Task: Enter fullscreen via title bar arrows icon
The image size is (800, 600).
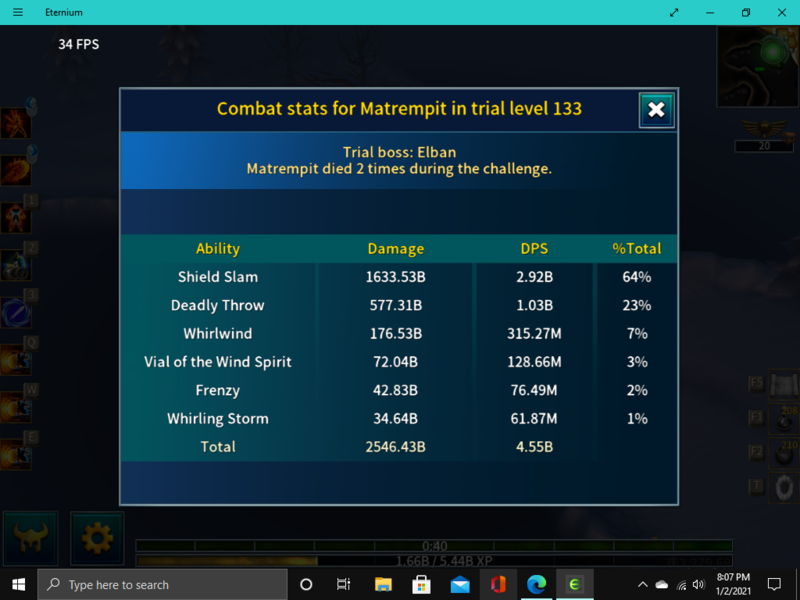Action: click(x=676, y=12)
